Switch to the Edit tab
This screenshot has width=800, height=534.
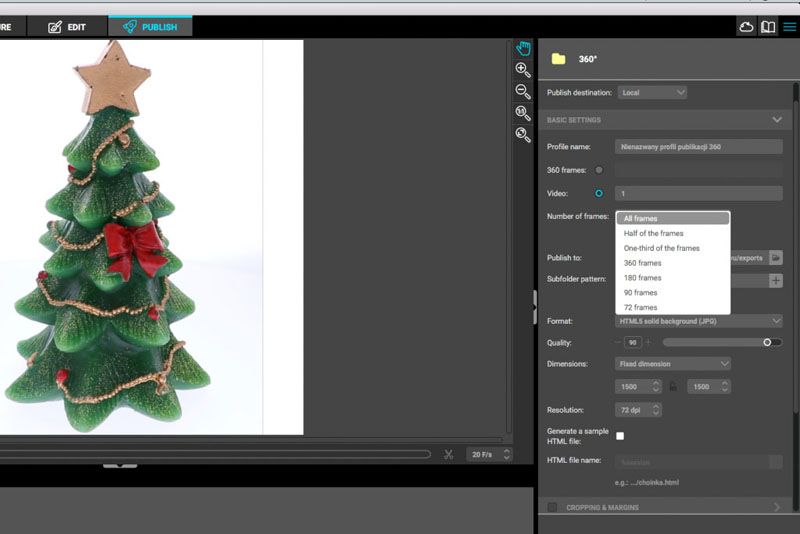click(68, 27)
